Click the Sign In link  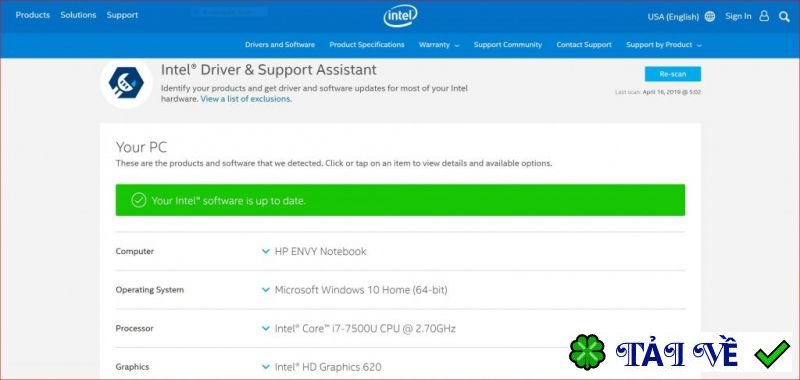coord(738,16)
